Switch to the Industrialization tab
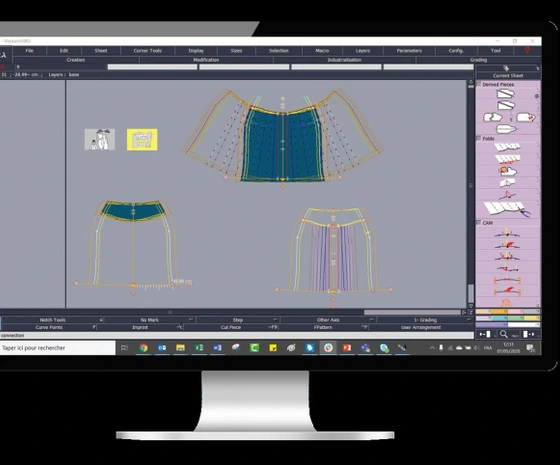 click(344, 60)
